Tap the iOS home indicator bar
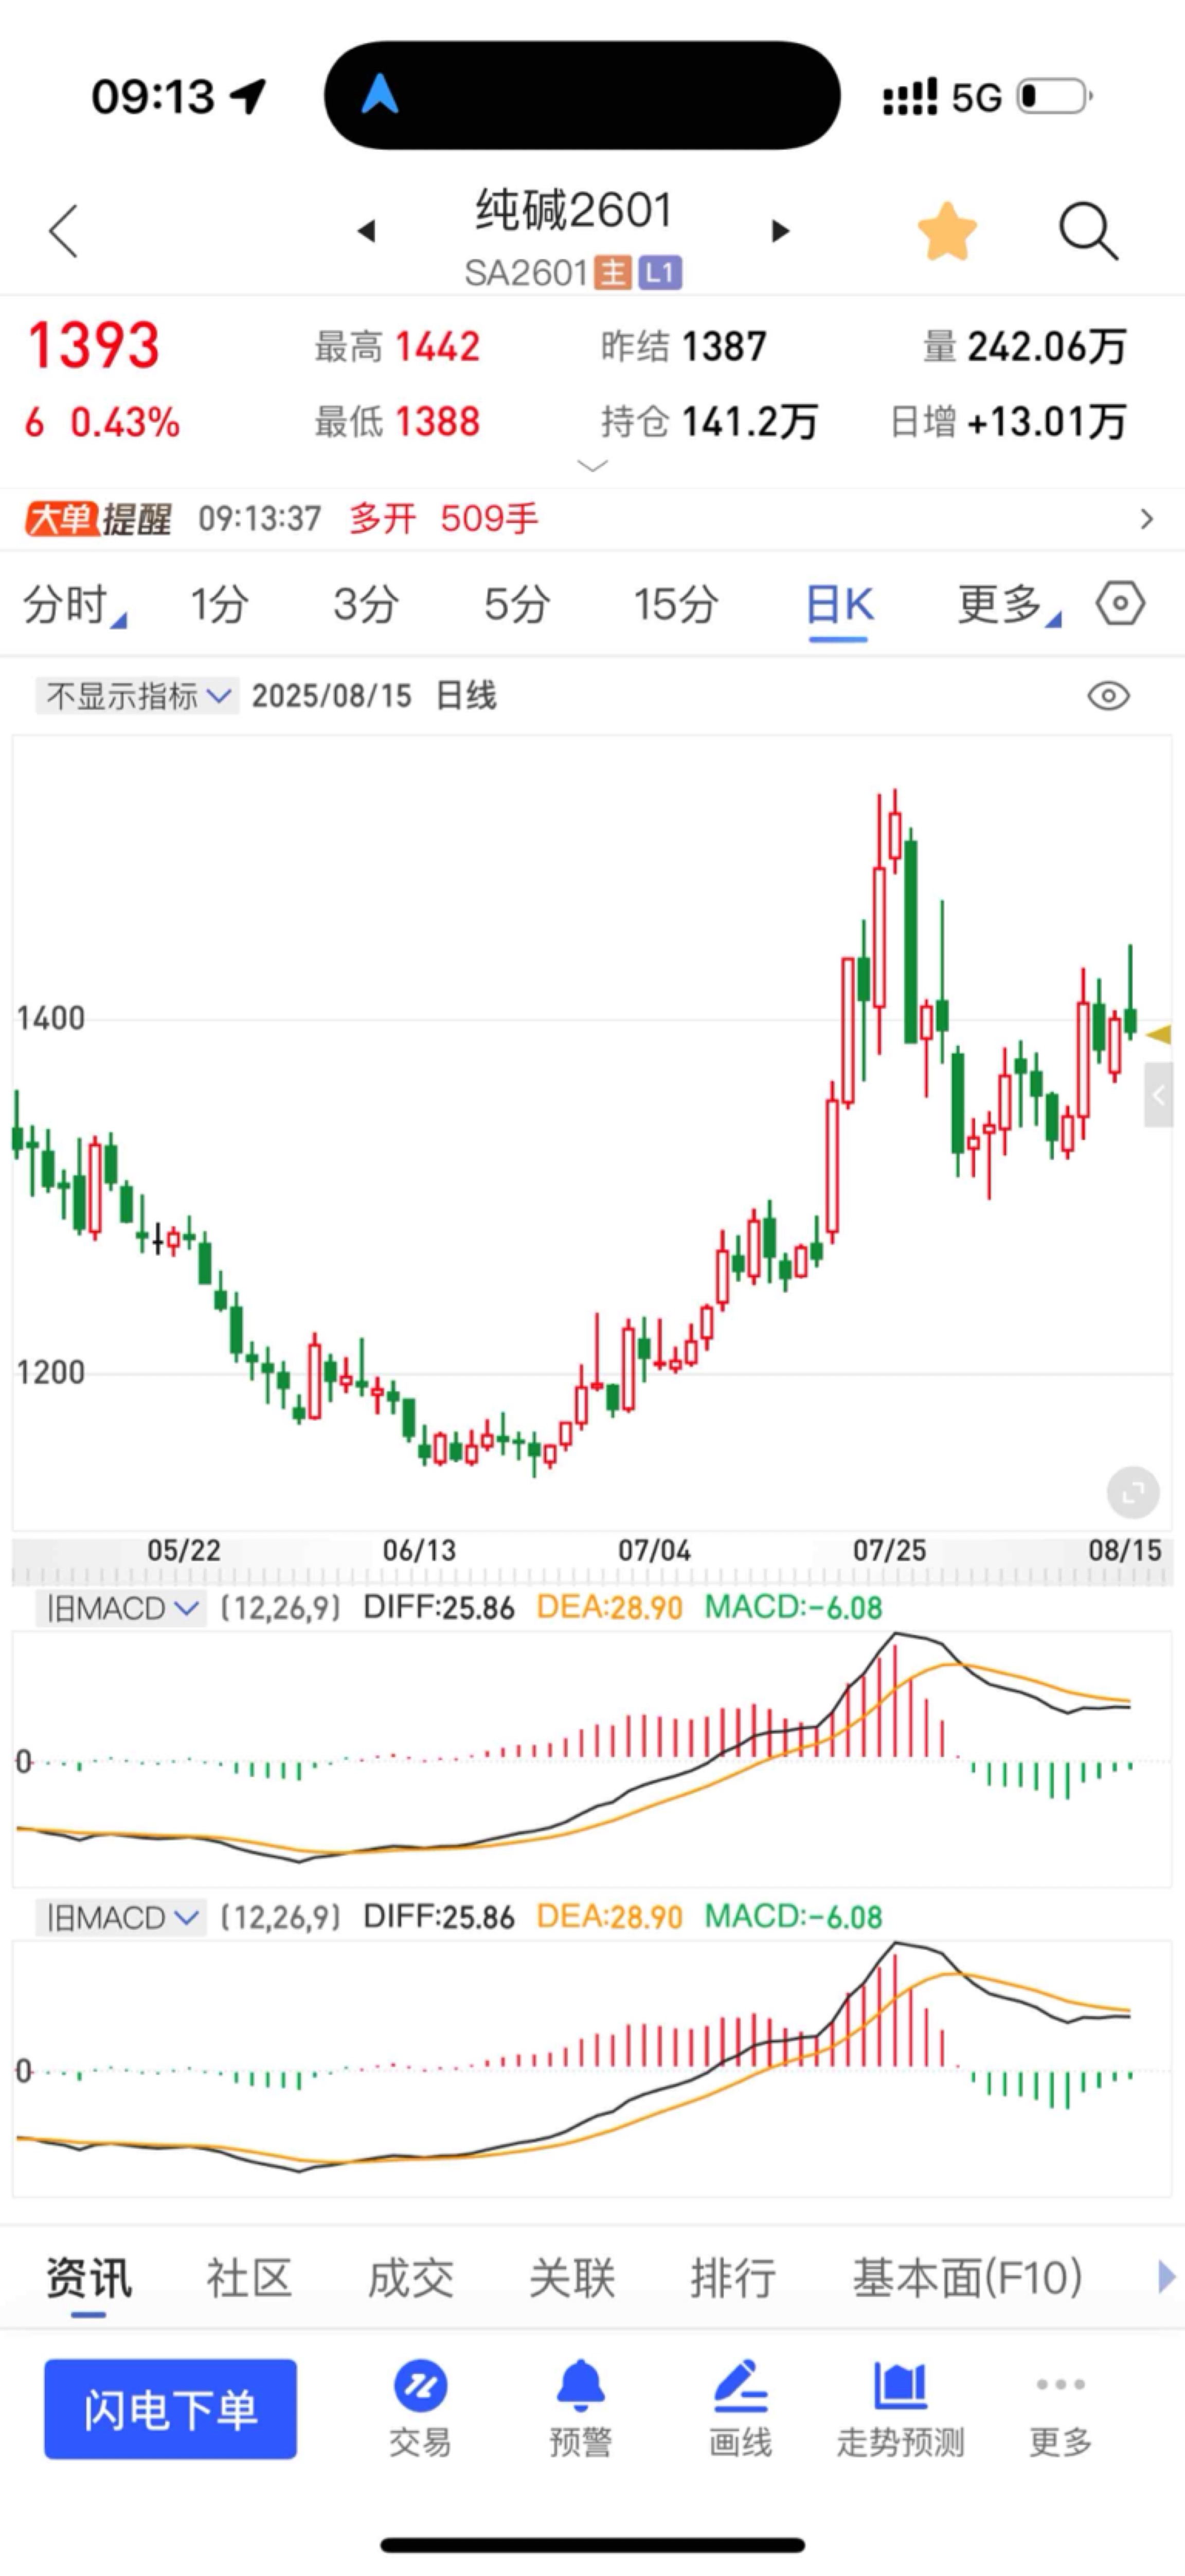Viewport: 1185px width, 2576px height. (592, 2545)
